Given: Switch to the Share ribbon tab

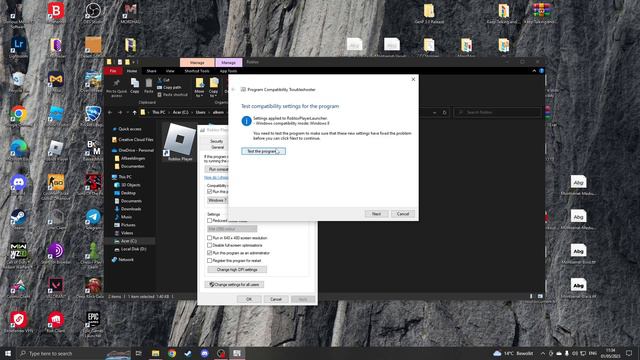Looking at the screenshot, I should pos(151,71).
